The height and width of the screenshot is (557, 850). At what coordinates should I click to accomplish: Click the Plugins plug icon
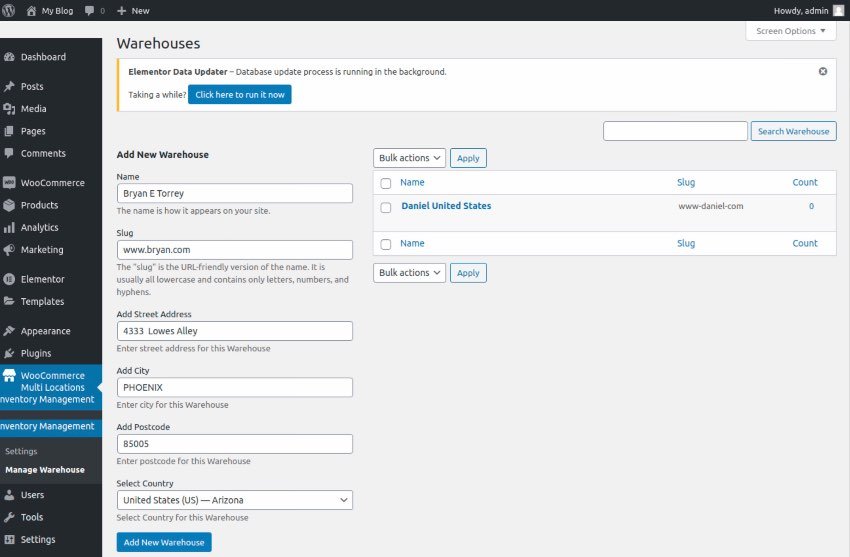(x=9, y=353)
